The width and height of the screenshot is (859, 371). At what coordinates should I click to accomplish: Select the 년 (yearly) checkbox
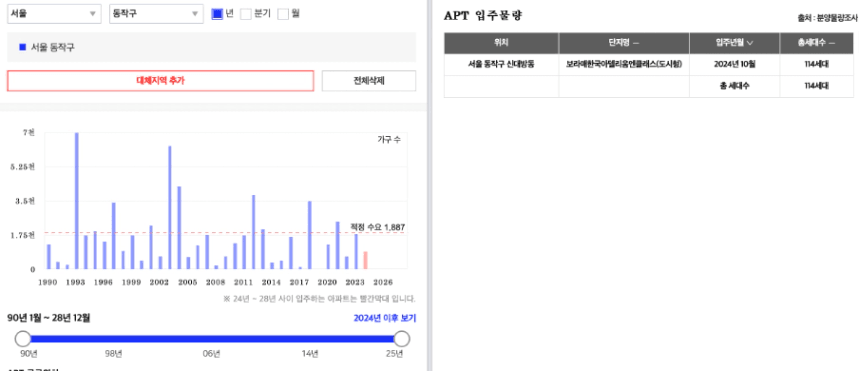tap(217, 14)
